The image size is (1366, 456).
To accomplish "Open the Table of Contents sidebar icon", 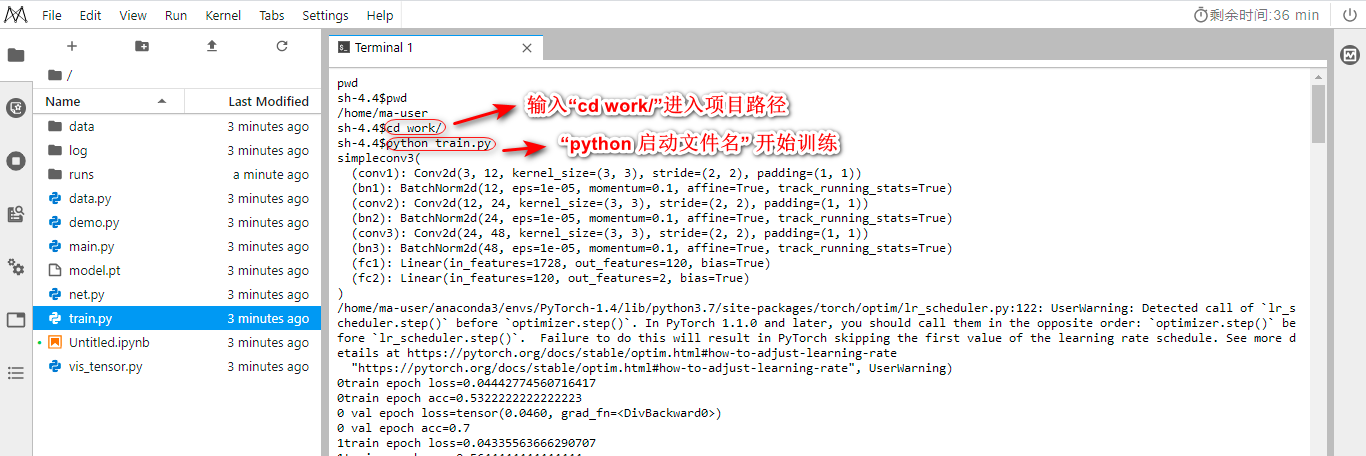I will tap(16, 373).
